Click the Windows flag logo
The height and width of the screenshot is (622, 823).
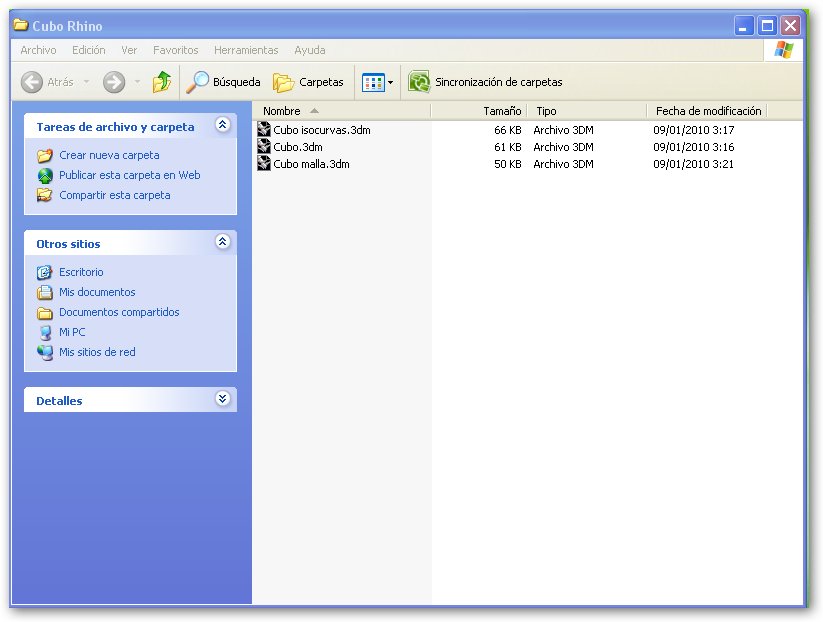[x=784, y=50]
